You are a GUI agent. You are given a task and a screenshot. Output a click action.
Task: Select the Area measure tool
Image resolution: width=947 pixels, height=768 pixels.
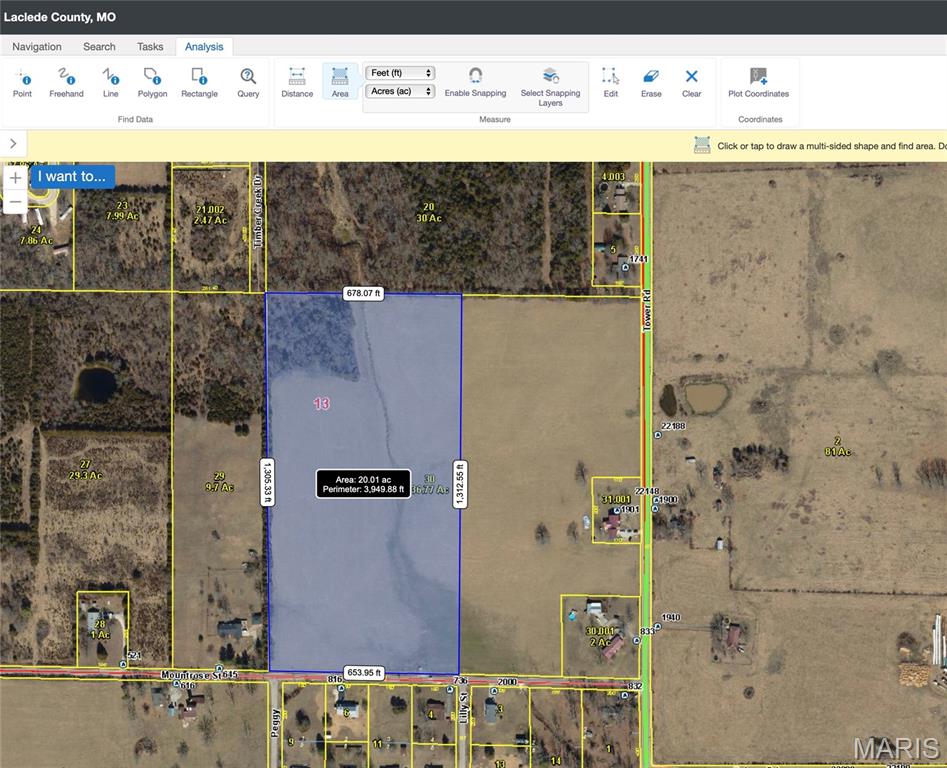point(340,80)
